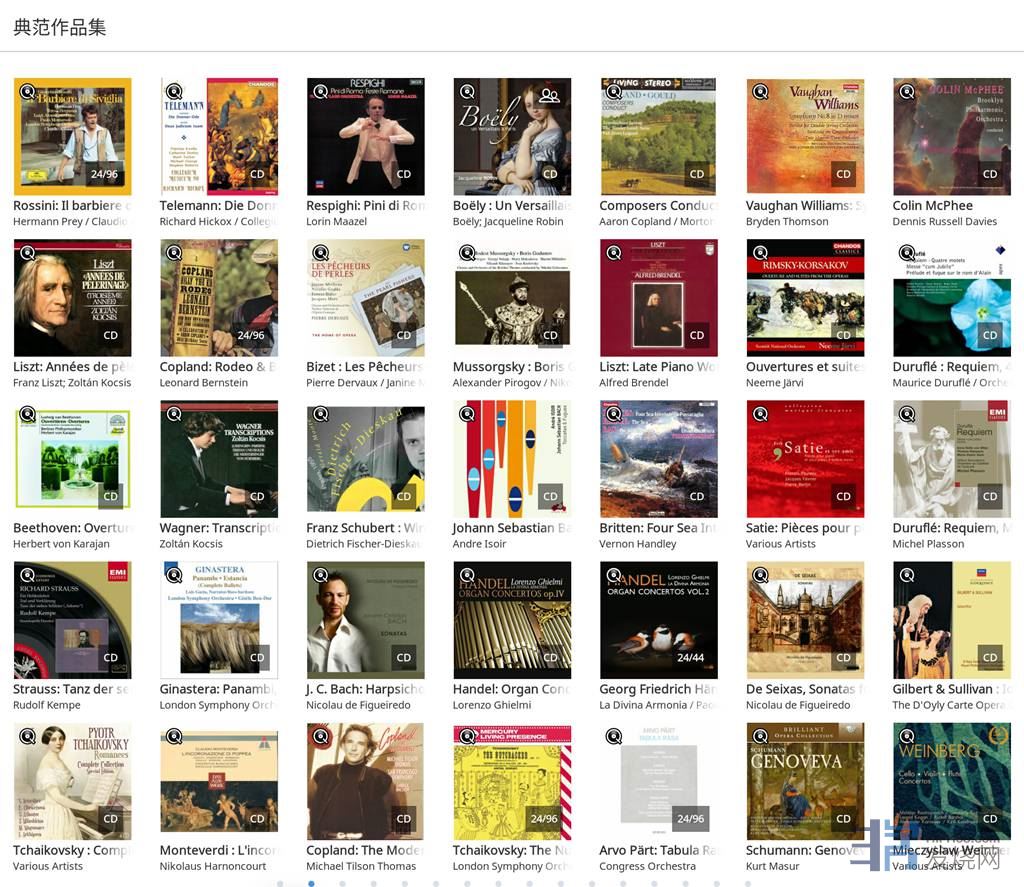Click the magnifier icon on Weinberg album
Screen dimensions: 1024x887
tap(907, 737)
